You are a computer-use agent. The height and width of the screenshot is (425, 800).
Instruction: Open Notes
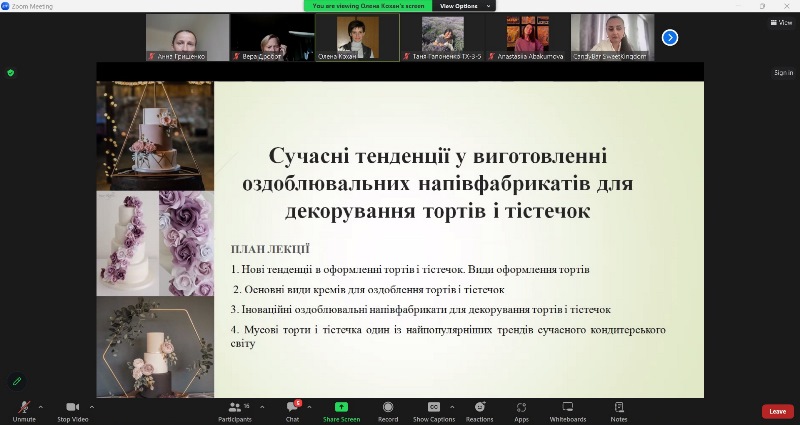[619, 411]
